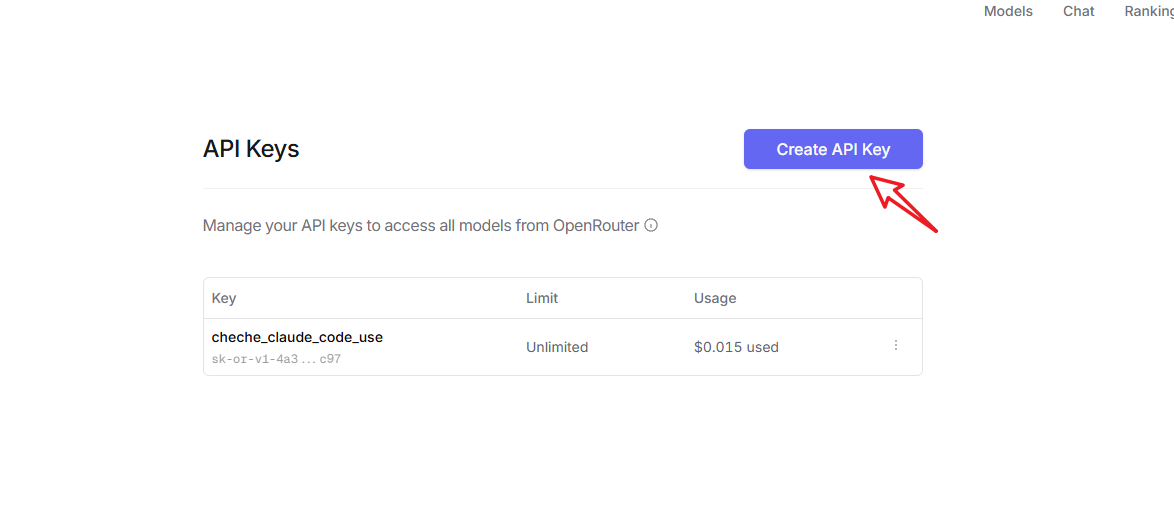Go to the Chat navigation link
Image resolution: width=1174 pixels, height=528 pixels.
[1078, 11]
